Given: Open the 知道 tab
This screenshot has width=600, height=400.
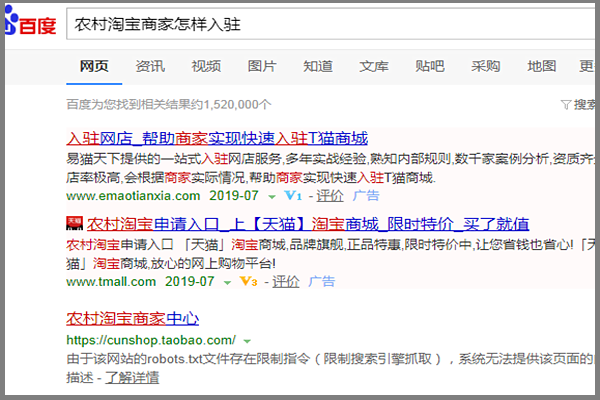Looking at the screenshot, I should 318,66.
